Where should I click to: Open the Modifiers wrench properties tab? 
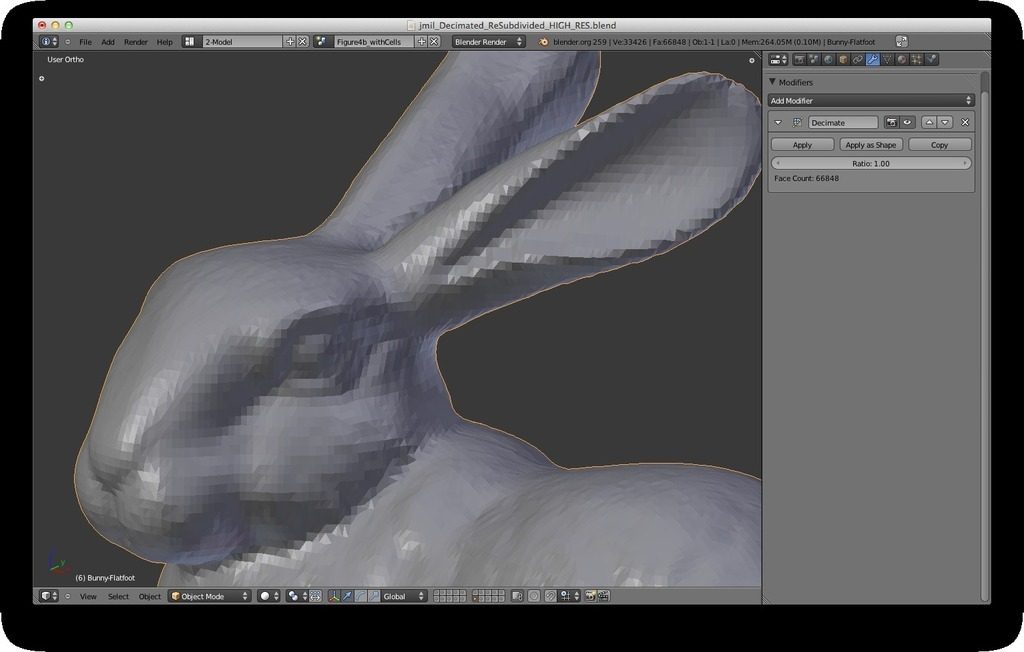click(x=872, y=60)
